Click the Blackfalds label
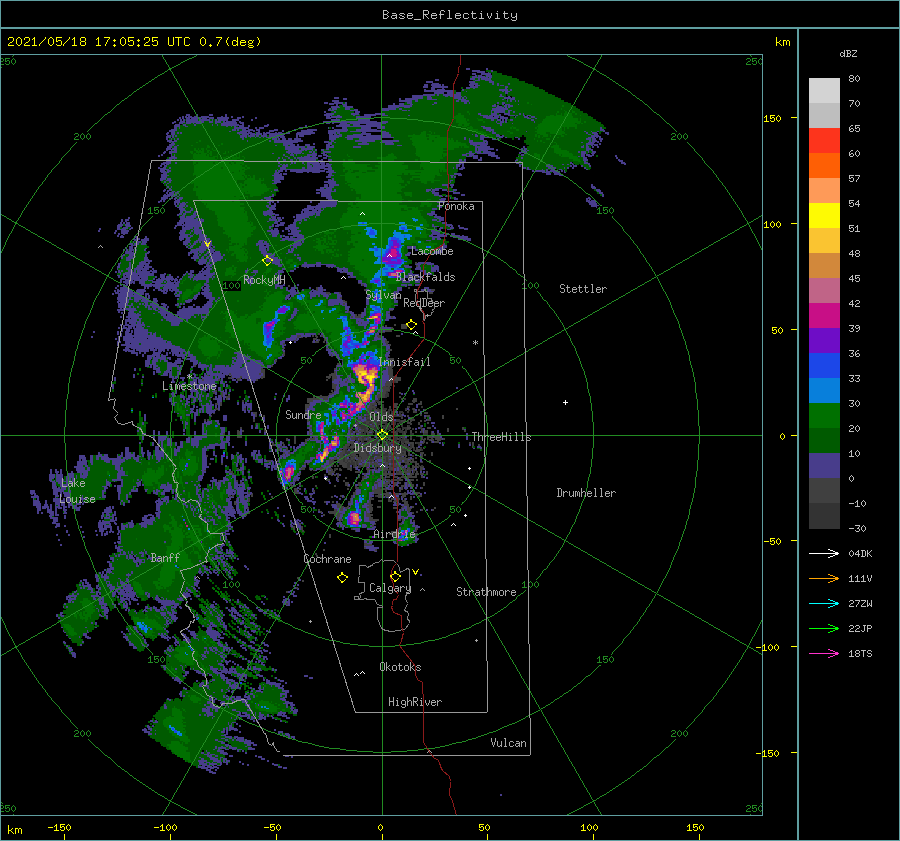The width and height of the screenshot is (900, 841). 425,277
